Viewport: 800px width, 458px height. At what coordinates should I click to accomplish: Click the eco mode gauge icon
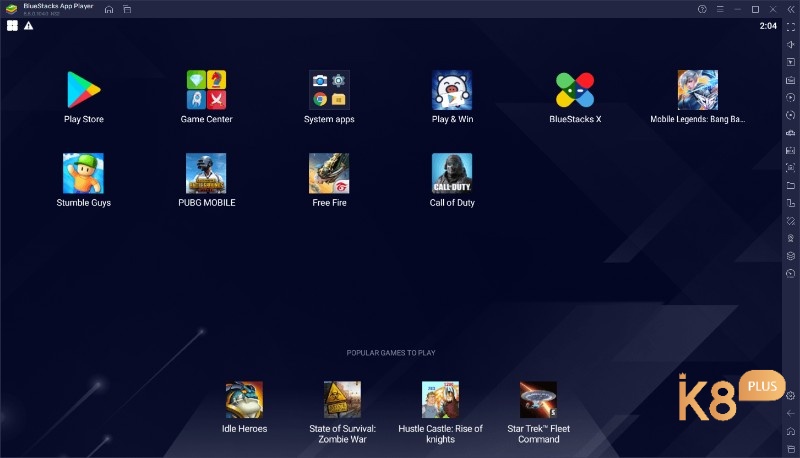click(x=791, y=273)
